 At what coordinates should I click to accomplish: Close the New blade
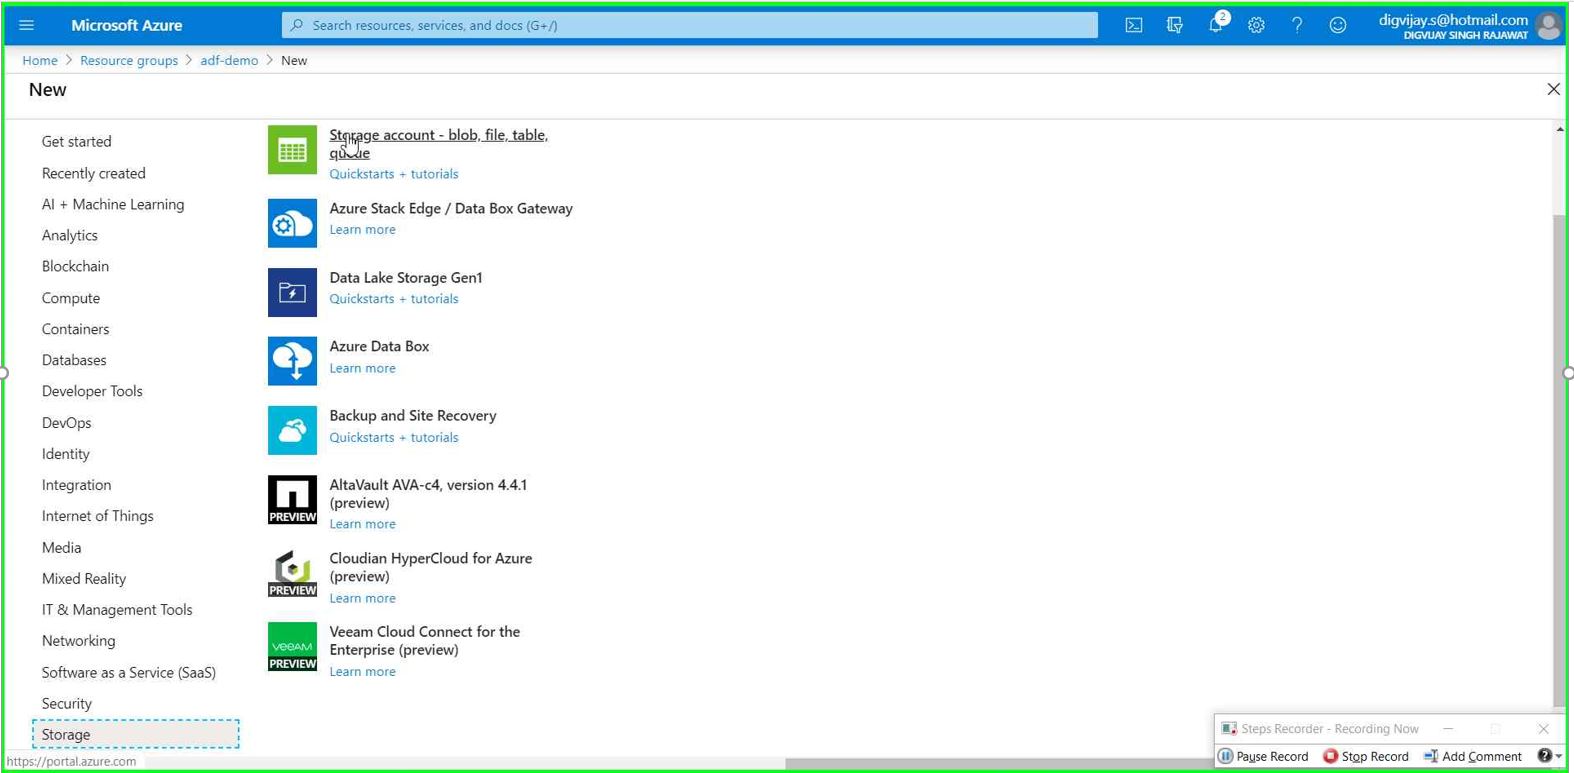click(x=1553, y=89)
